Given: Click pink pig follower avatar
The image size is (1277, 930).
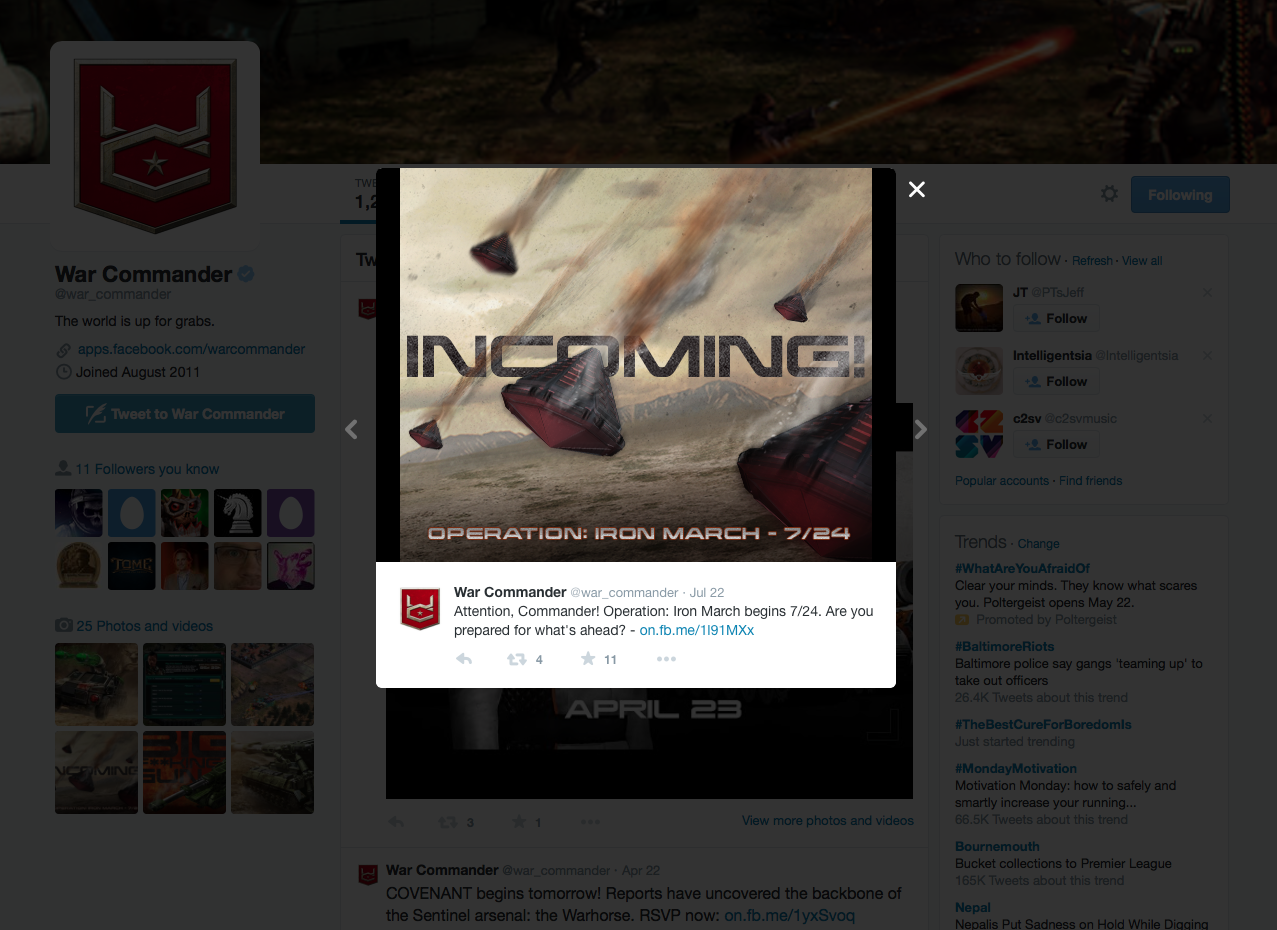Looking at the screenshot, I should tap(291, 566).
